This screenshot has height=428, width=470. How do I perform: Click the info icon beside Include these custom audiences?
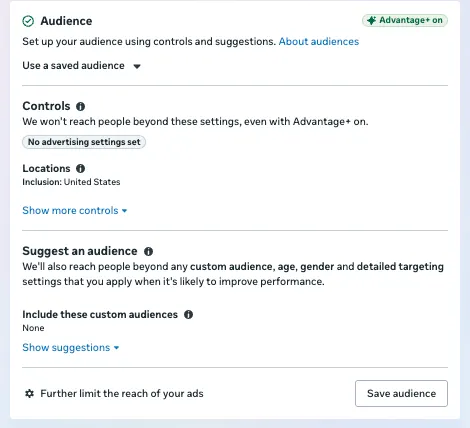coord(188,314)
